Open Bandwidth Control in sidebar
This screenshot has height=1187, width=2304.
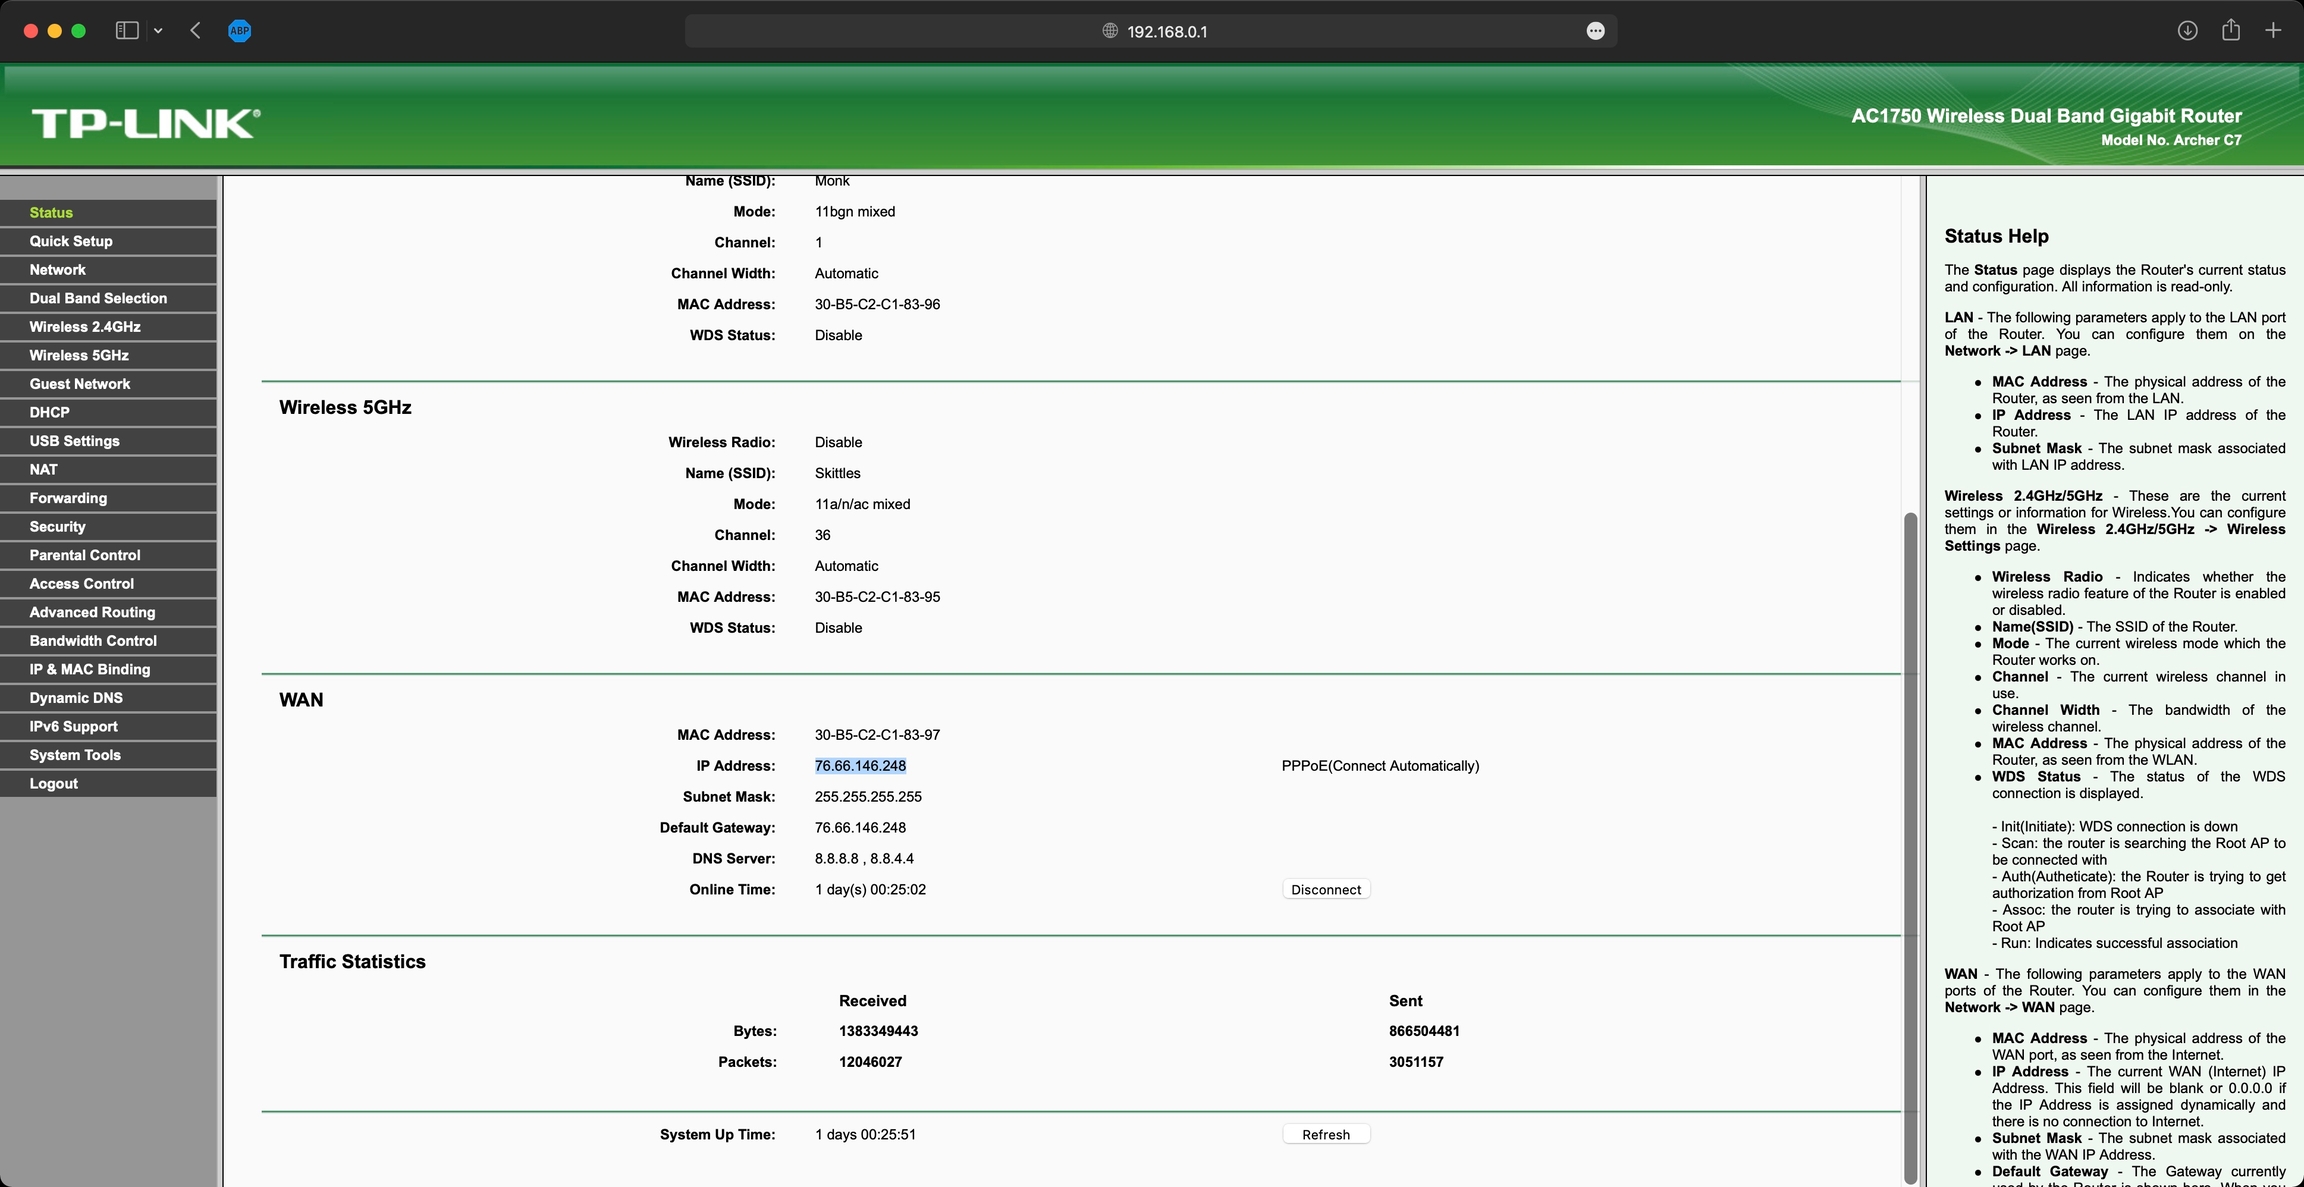93,641
